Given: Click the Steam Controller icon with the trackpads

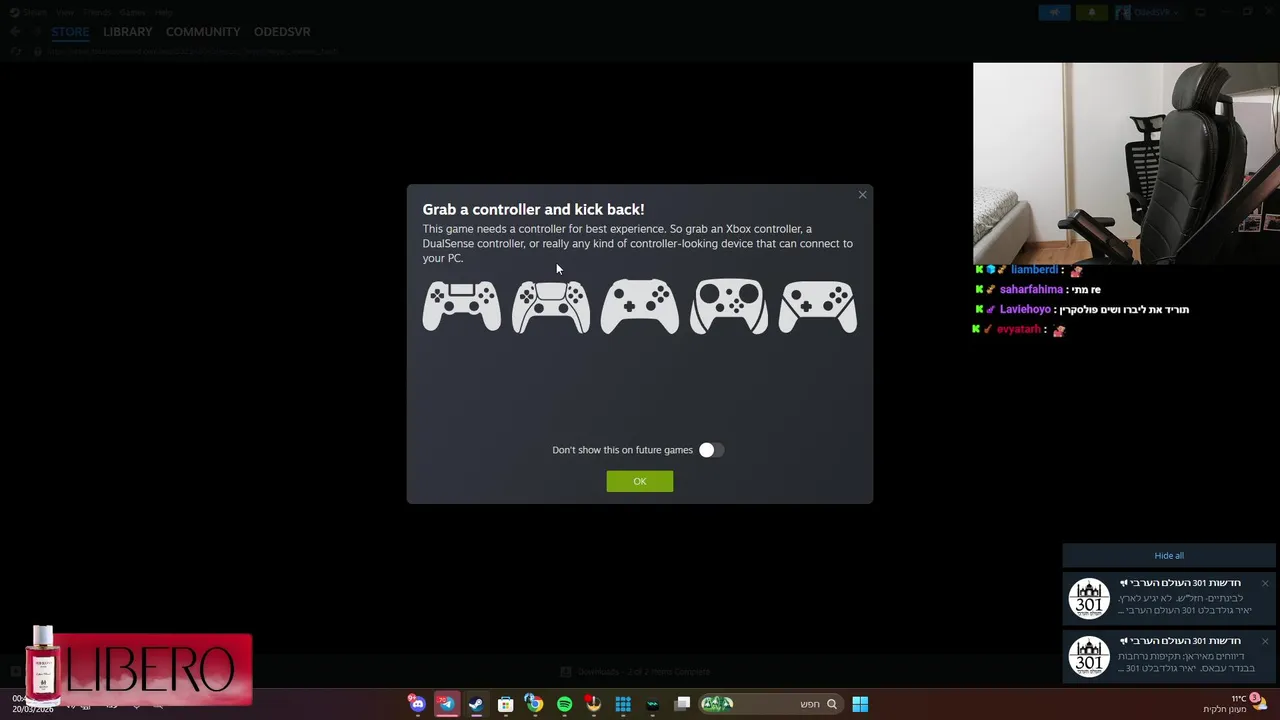Looking at the screenshot, I should [x=729, y=305].
